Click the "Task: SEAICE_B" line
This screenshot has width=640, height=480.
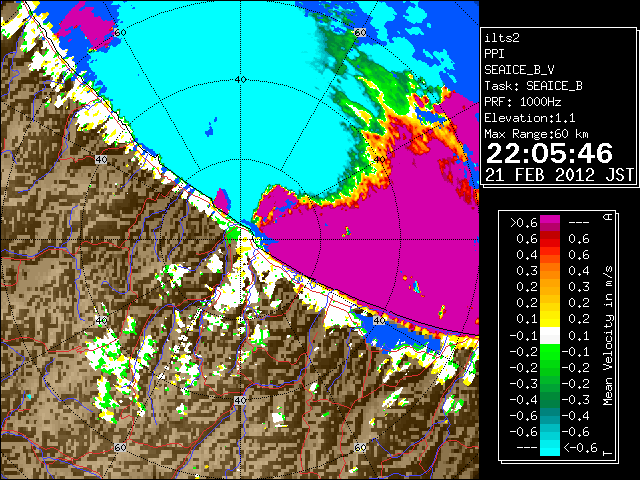click(x=533, y=86)
